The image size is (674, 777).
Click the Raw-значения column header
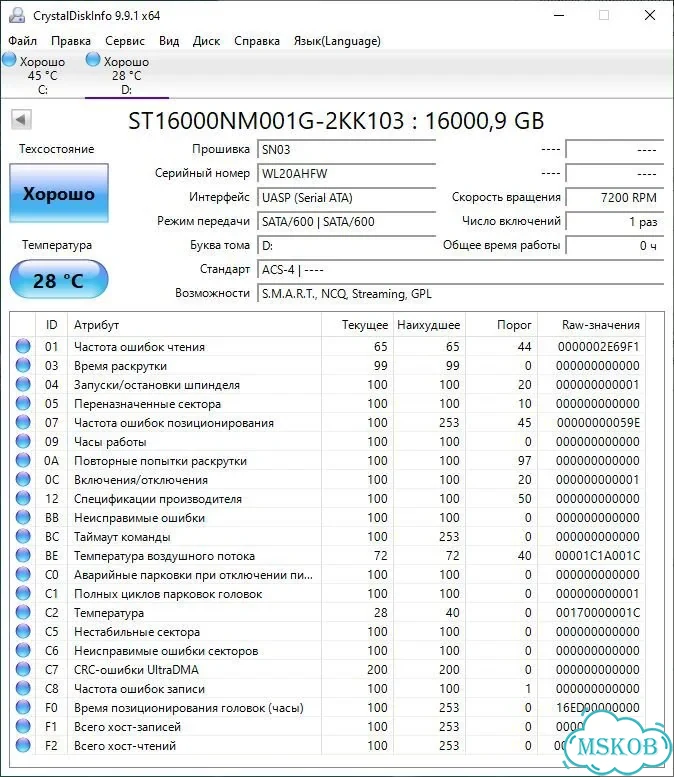click(x=592, y=325)
